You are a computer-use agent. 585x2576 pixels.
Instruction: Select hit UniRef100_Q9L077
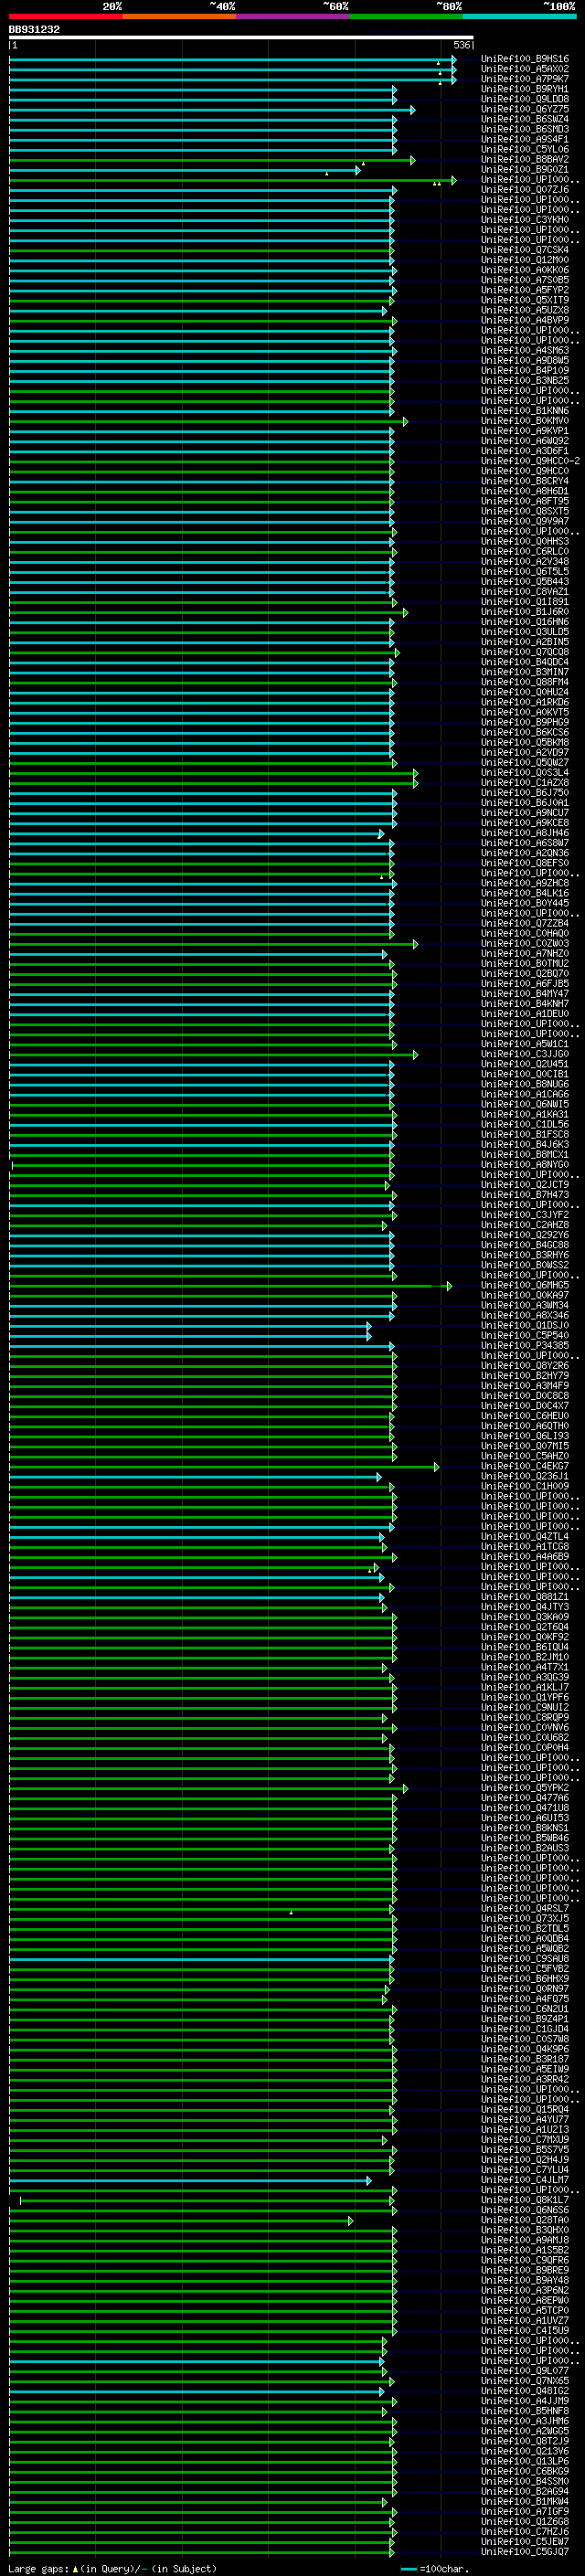tap(525, 2371)
